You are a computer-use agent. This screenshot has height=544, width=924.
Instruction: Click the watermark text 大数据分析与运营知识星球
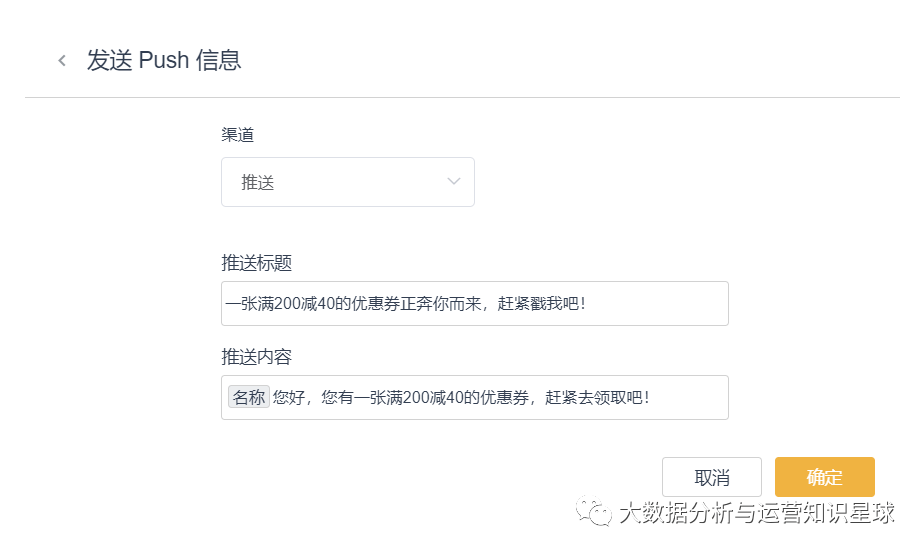tap(757, 512)
